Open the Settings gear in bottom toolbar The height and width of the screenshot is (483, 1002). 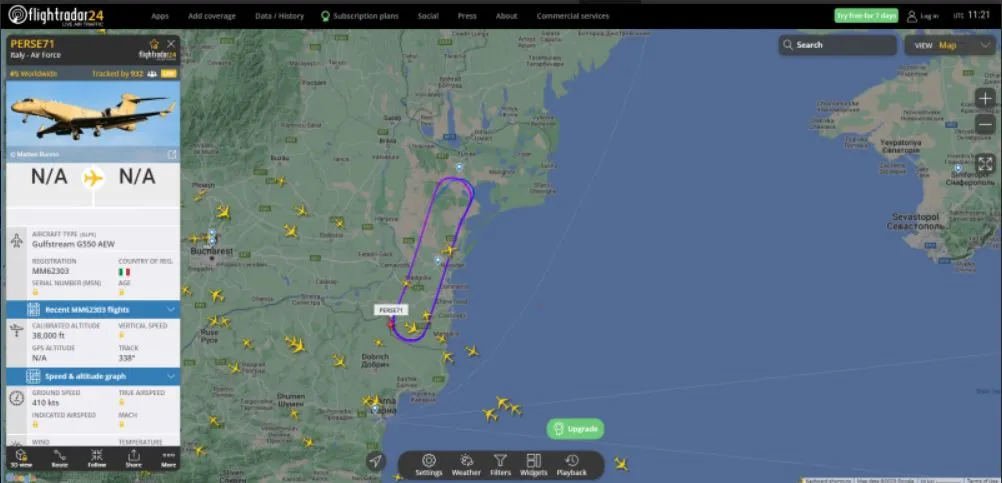(x=429, y=464)
